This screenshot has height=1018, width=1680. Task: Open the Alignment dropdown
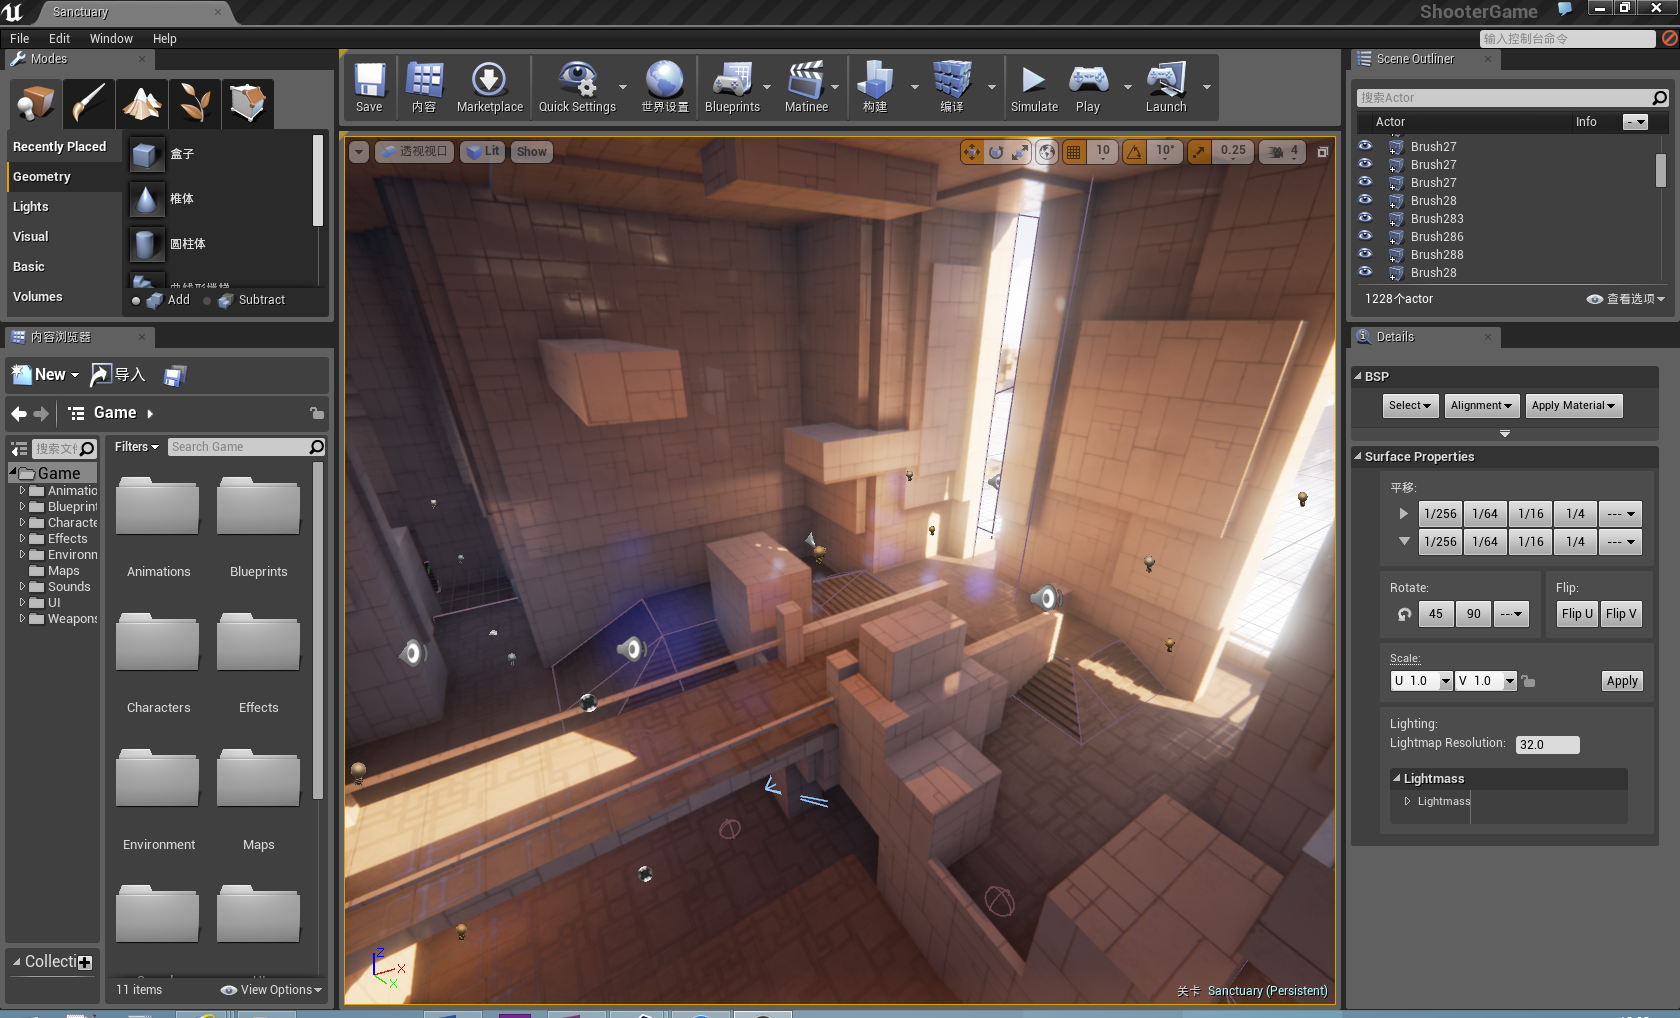click(1481, 406)
